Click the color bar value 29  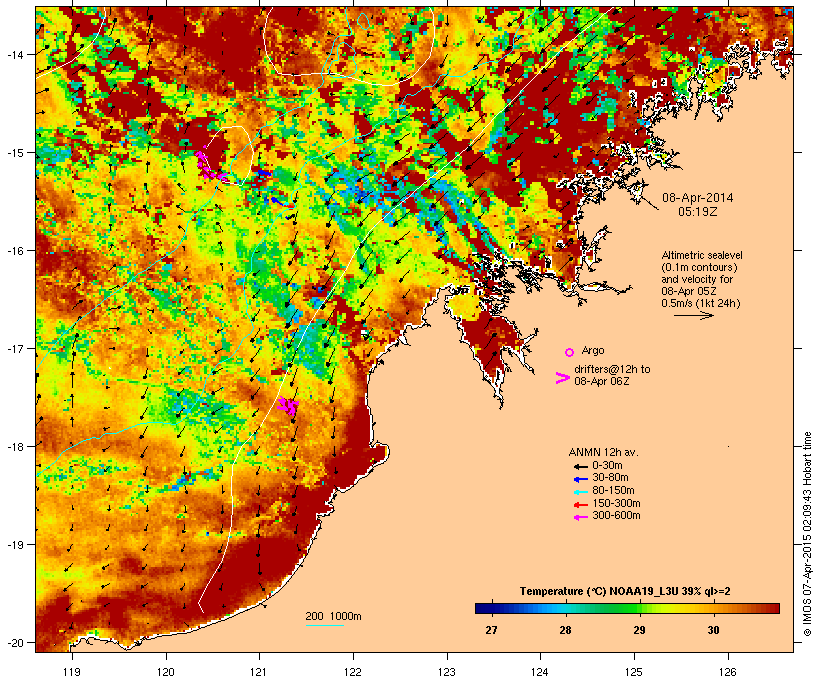[x=639, y=630]
